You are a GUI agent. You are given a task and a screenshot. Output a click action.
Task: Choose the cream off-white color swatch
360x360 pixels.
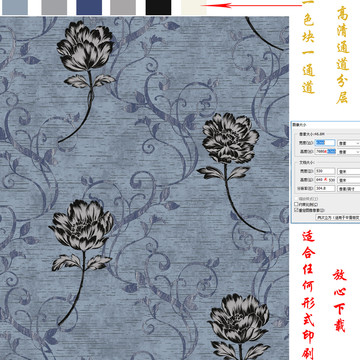click(x=194, y=7)
